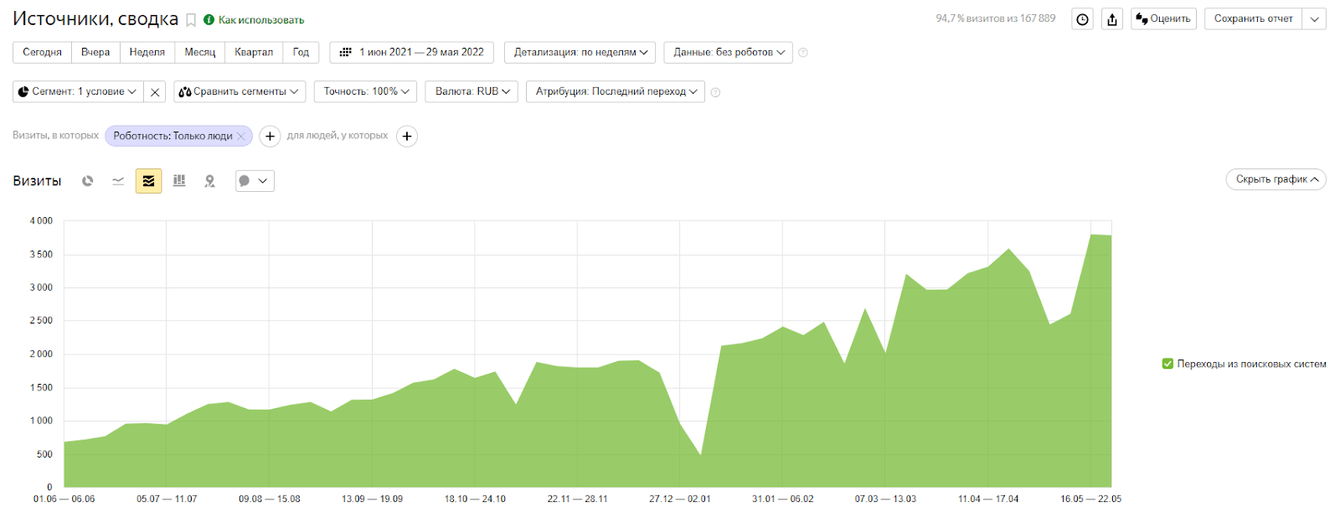The width and height of the screenshot is (1340, 528).
Task: Click the bookmark icon beside report title
Action: tap(191, 19)
